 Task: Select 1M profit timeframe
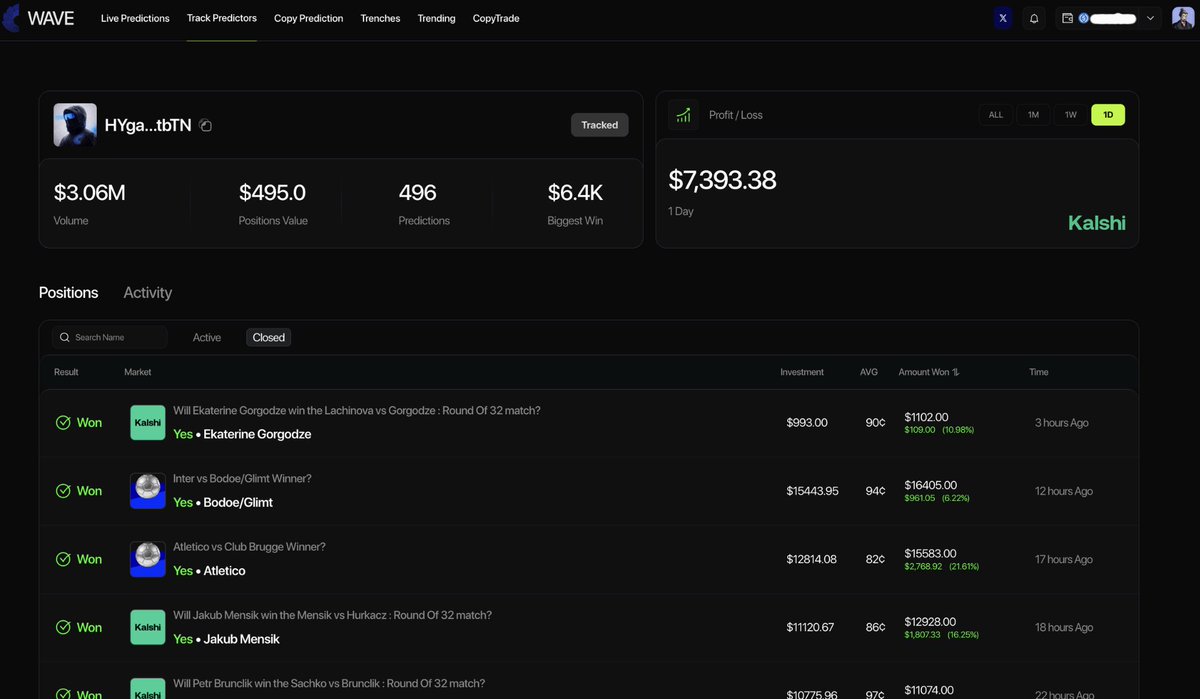coord(1033,115)
